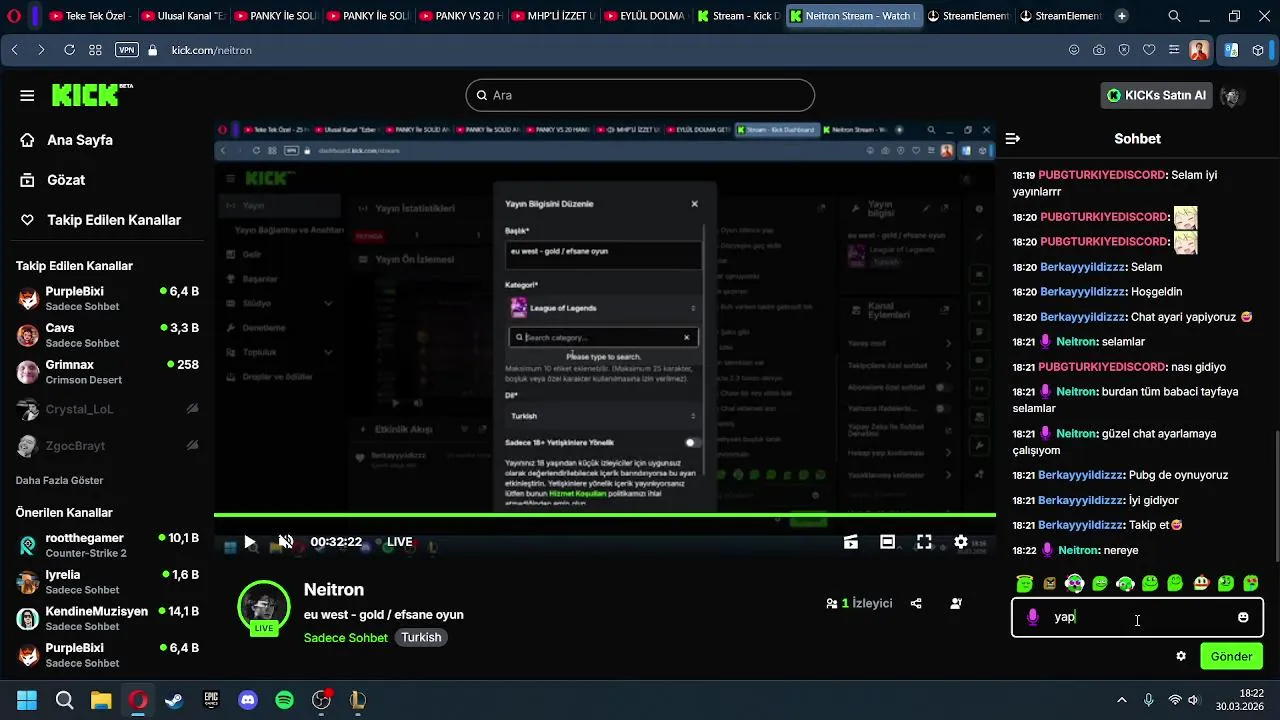Switch to the 'Stream - Kick D' tab
This screenshot has width=1280, height=720.
point(739,16)
